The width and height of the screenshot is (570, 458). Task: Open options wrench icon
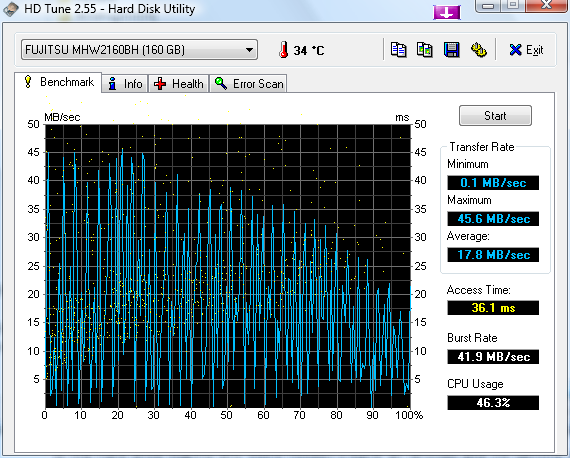click(478, 50)
